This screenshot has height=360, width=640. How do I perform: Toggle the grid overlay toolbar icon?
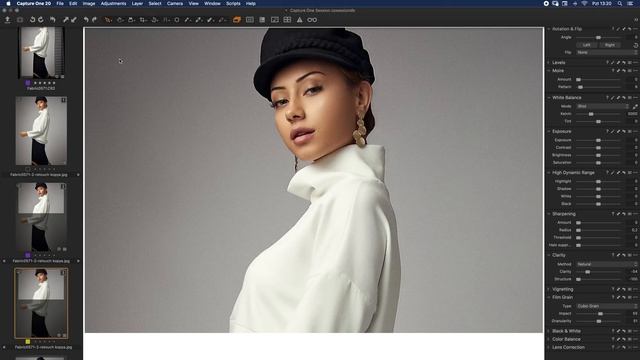287,20
